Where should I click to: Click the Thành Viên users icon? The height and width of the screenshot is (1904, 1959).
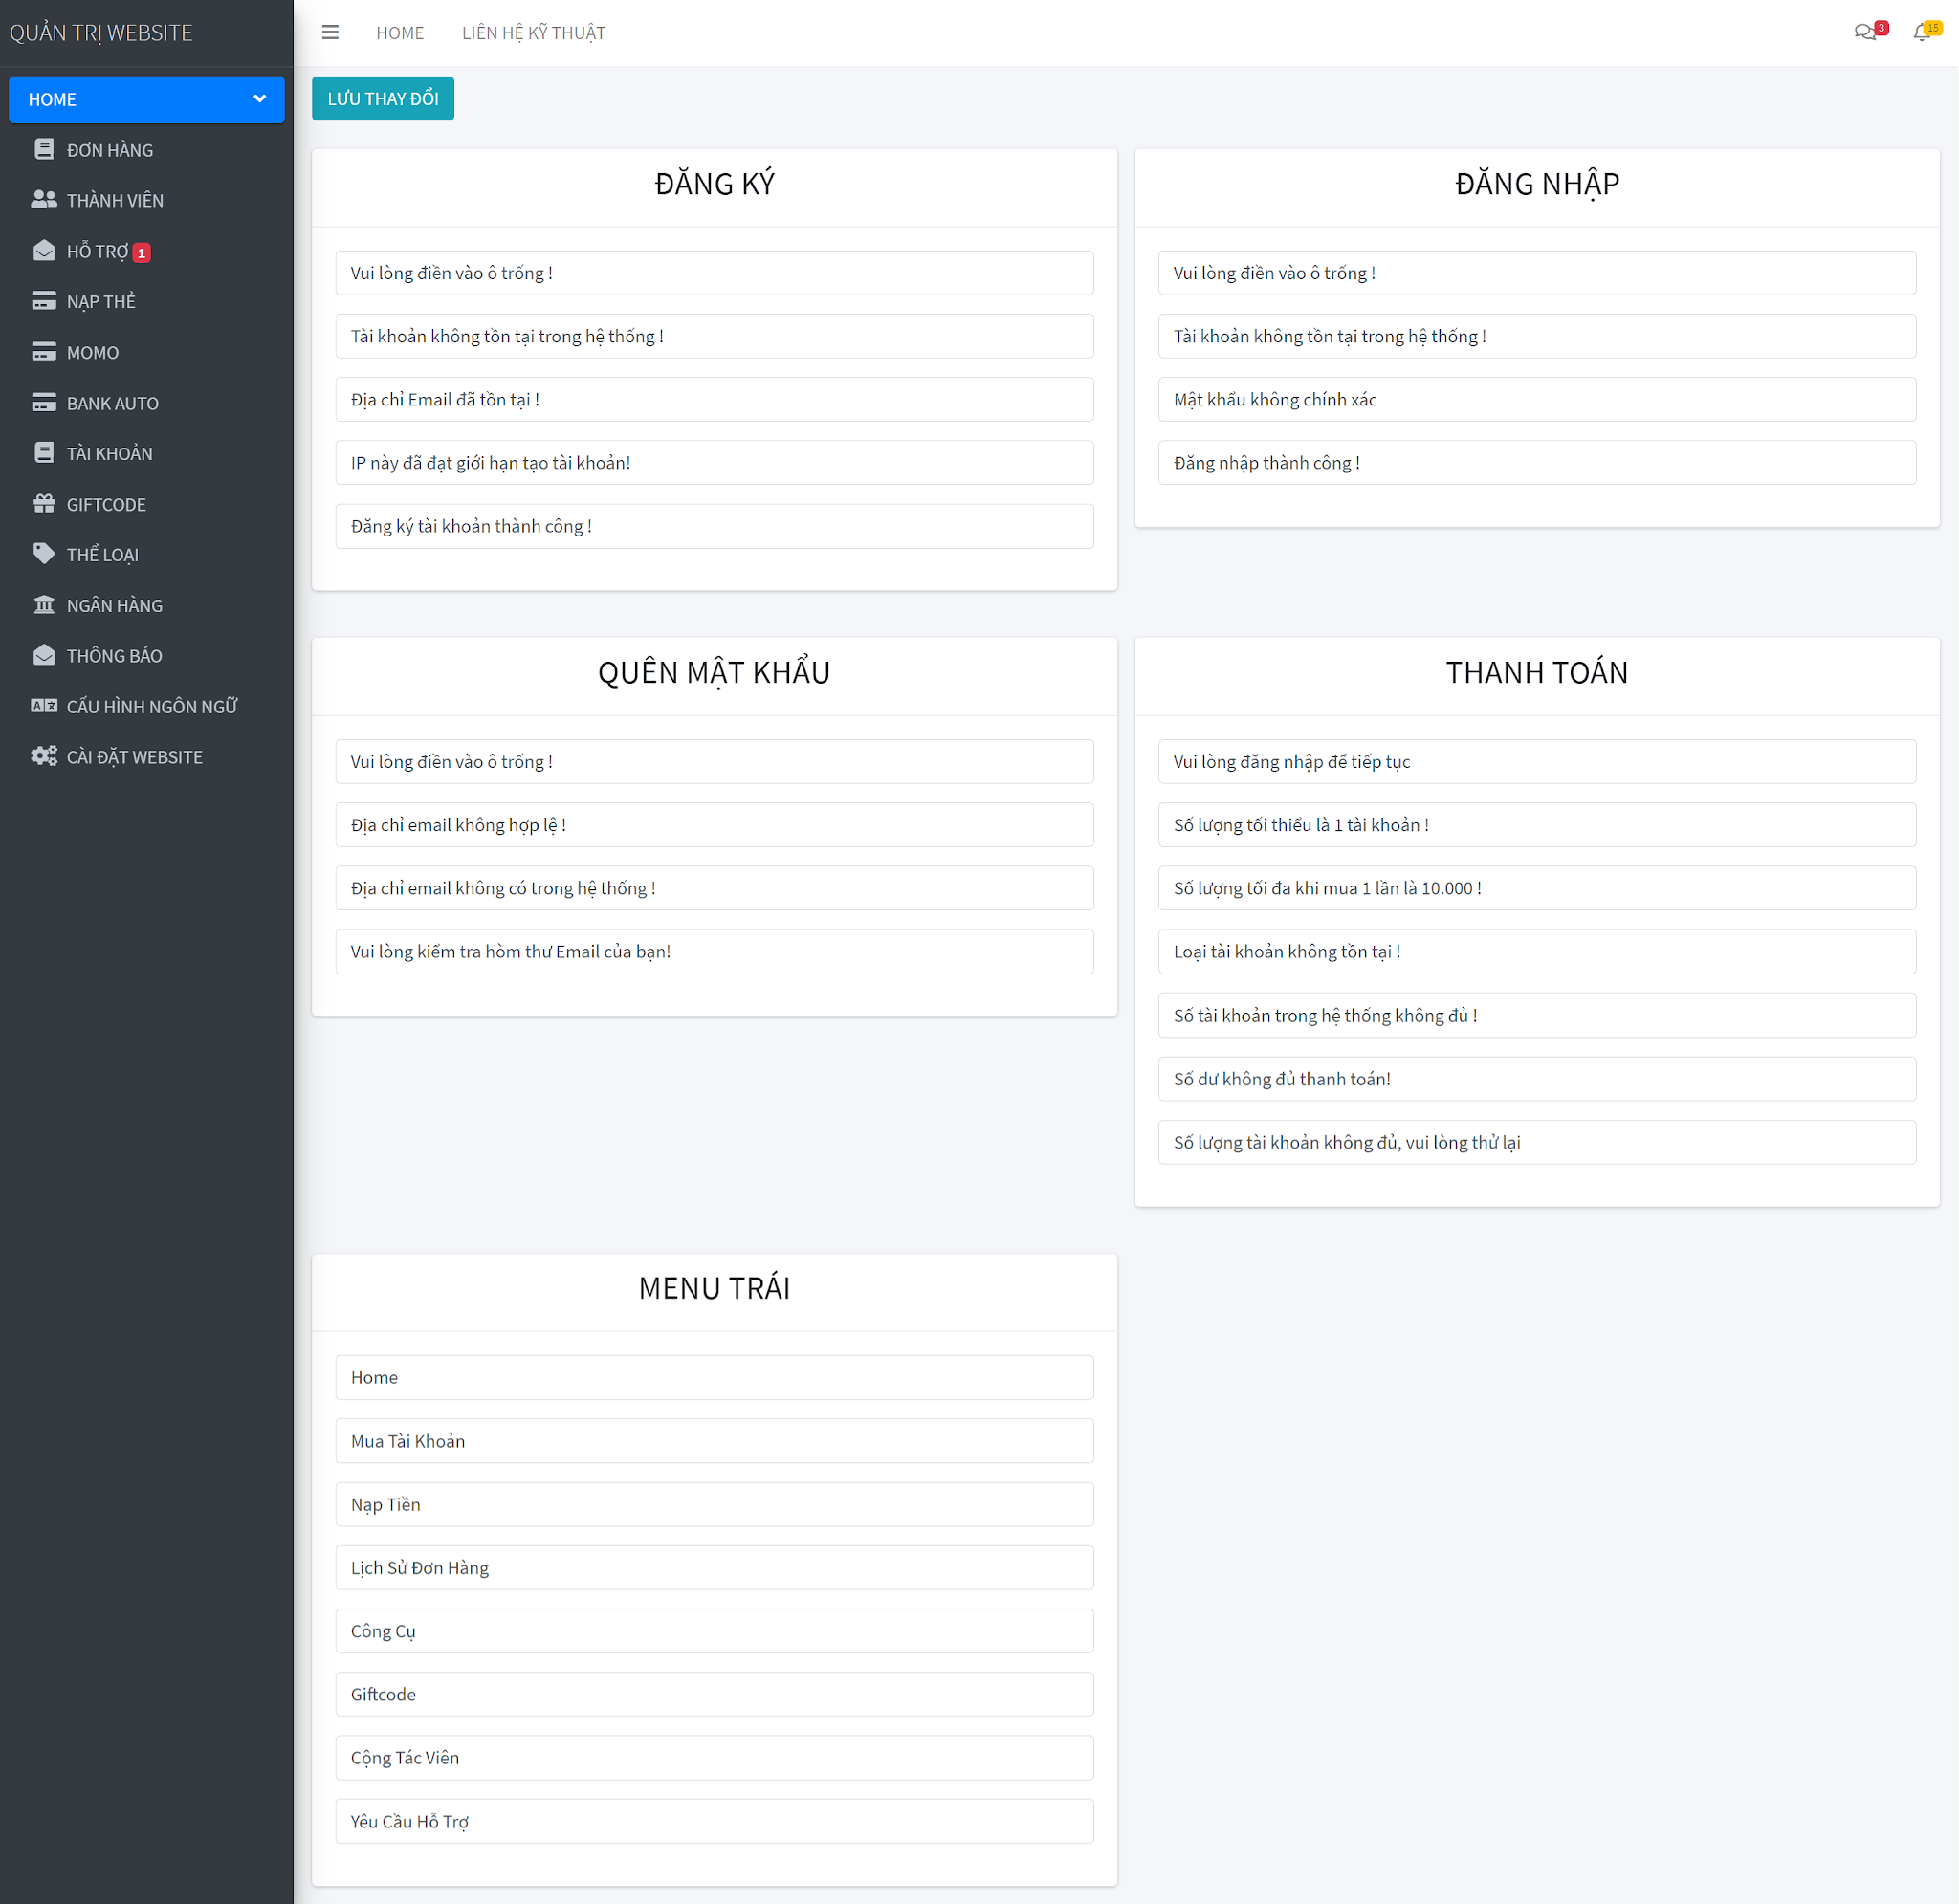point(44,200)
